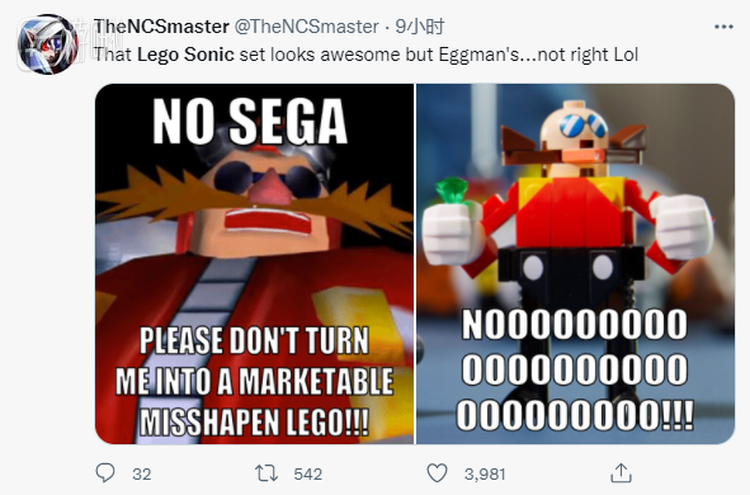This screenshot has width=750, height=495.
Task: Click the 3,981 likes count
Action: 483,472
